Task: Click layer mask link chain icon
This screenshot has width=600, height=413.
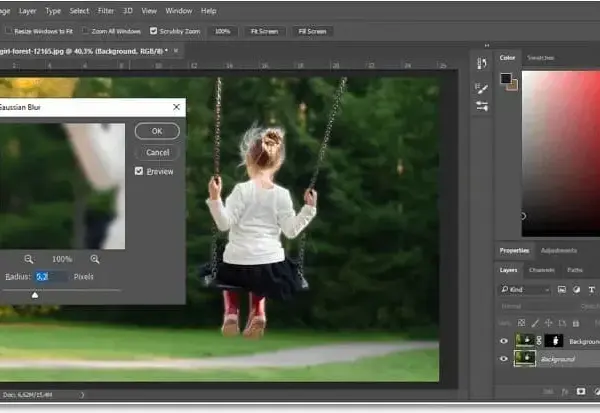Action: [539, 340]
